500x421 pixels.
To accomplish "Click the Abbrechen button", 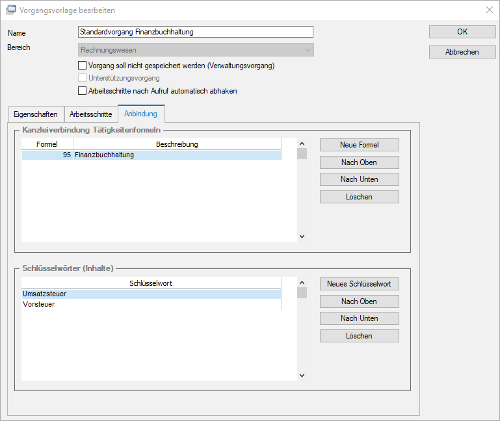I will 462,52.
